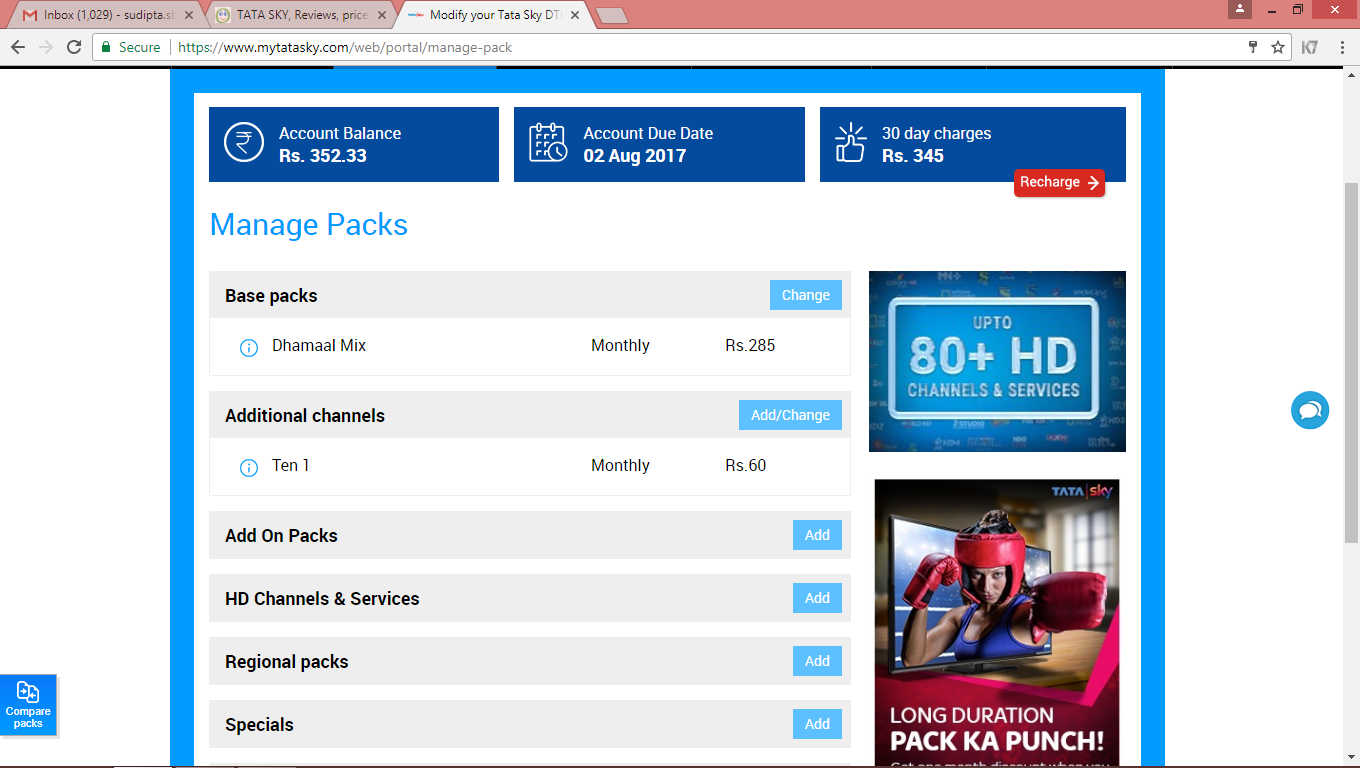Image resolution: width=1360 pixels, height=768 pixels.
Task: Click the URL address bar
Action: tap(700, 47)
